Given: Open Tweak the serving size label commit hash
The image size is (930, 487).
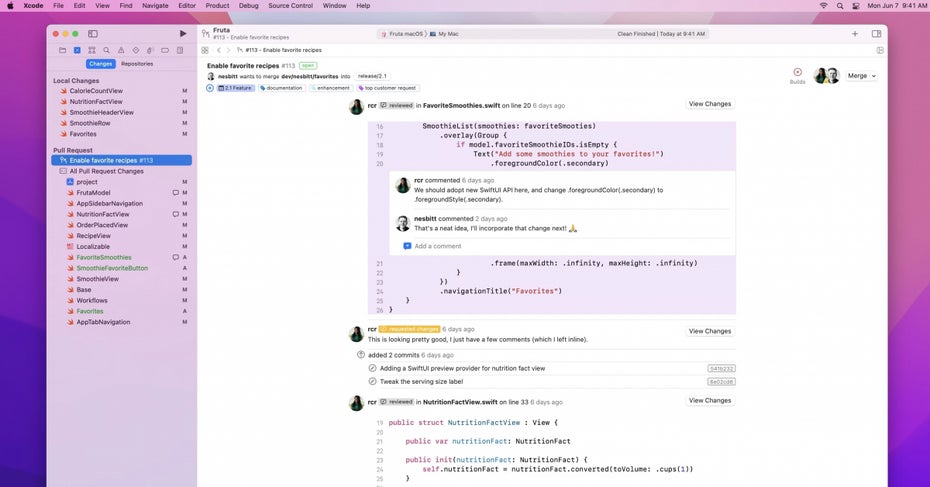Looking at the screenshot, I should pos(721,382).
